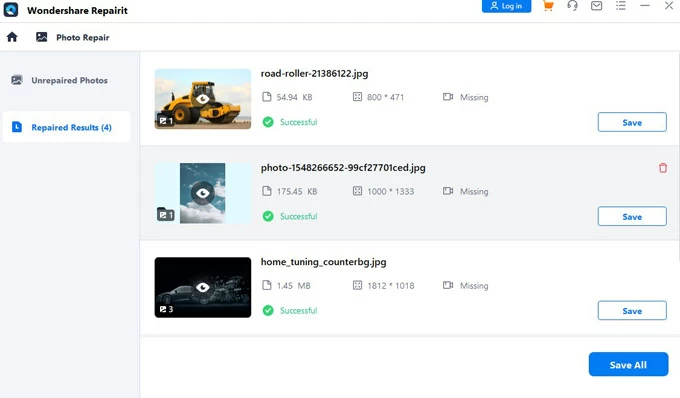Viewport: 680px width, 398px height.
Task: Preview the sky photo via eye icon
Action: 203,193
